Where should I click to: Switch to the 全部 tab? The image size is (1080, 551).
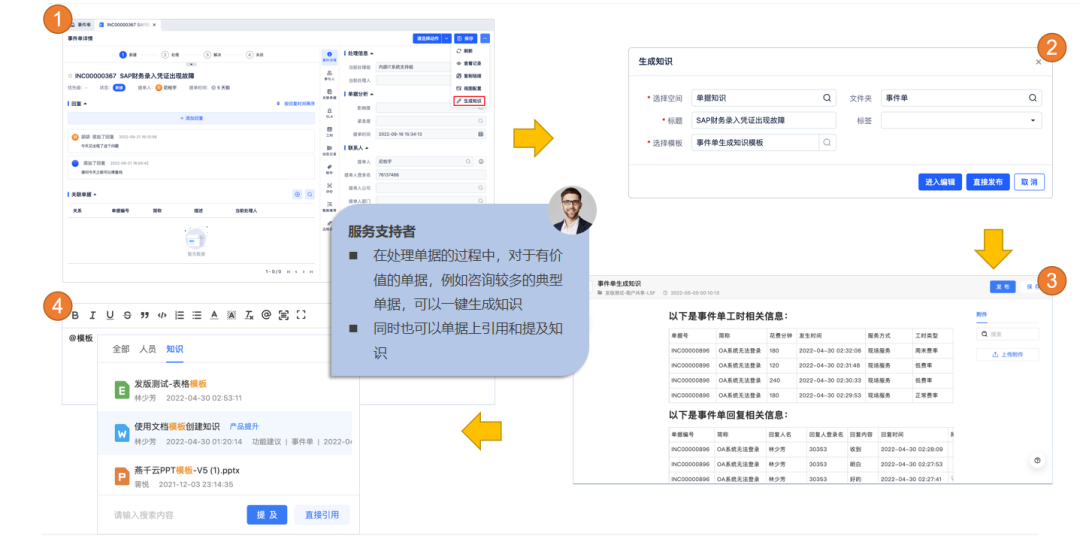[121, 349]
